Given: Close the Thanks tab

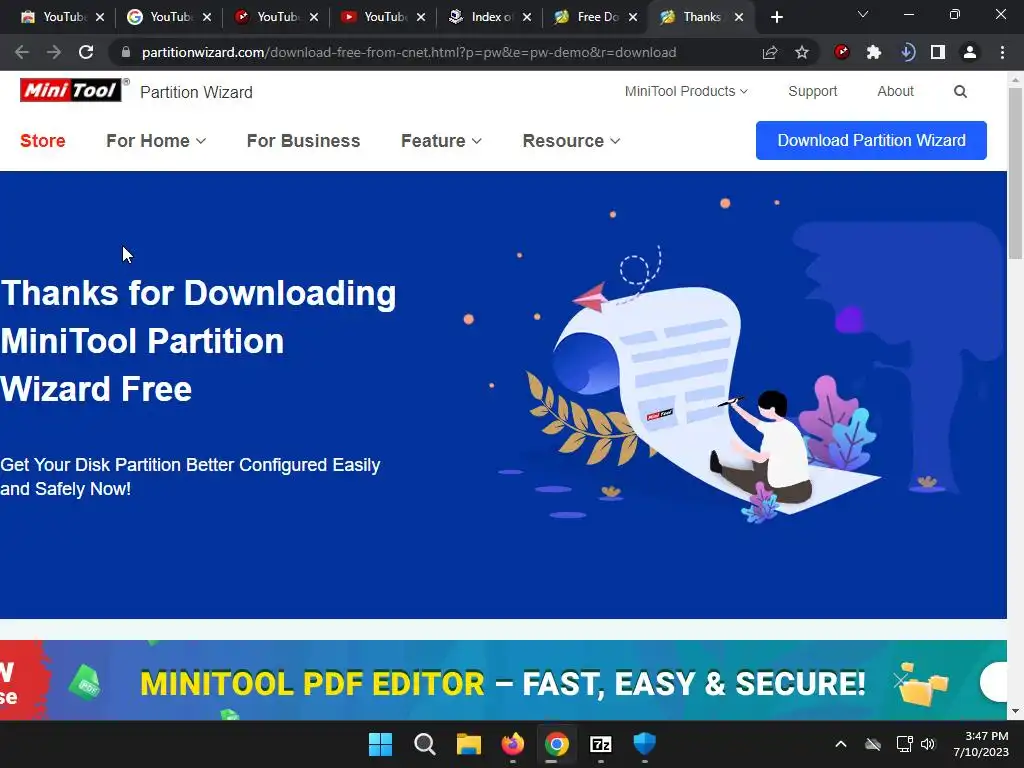Looking at the screenshot, I should pyautogui.click(x=739, y=18).
